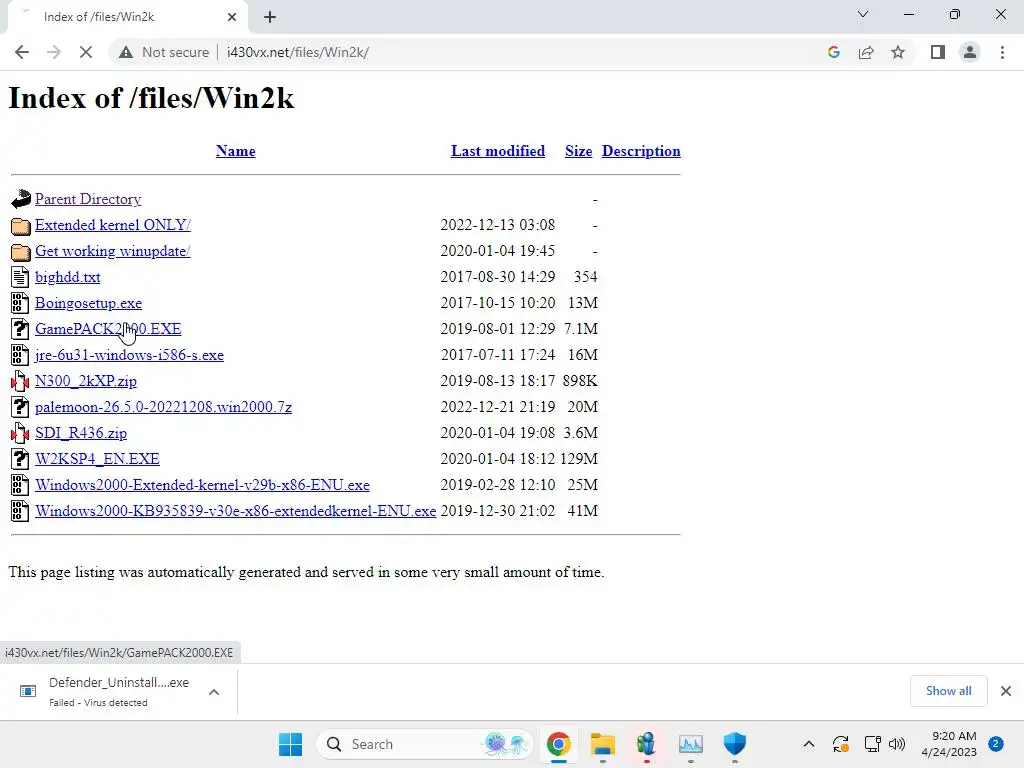Viewport: 1024px width, 768px height.
Task: Click the Parent Directory back arrow icon
Action: point(20,199)
